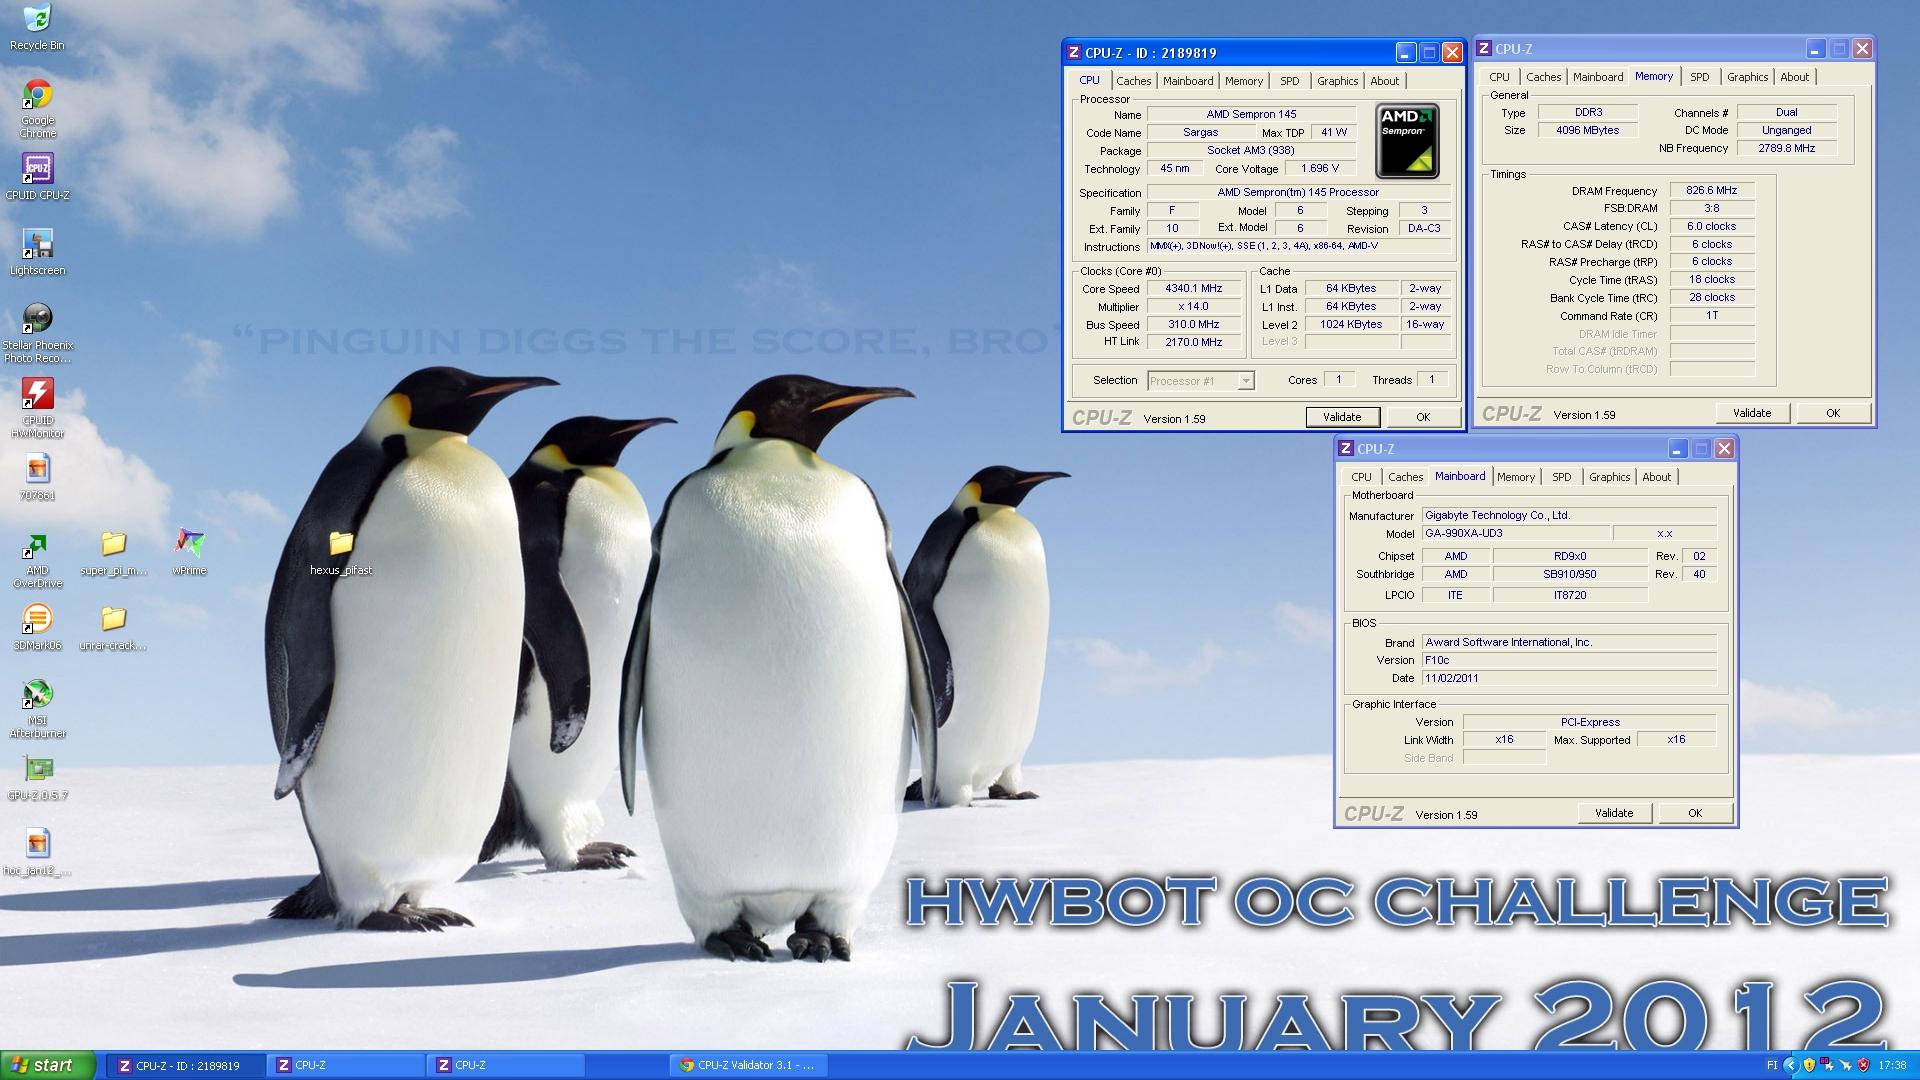Switch to CPU-Z Validator 3.1 Chrome task
This screenshot has width=1920, height=1080.
(x=747, y=1065)
